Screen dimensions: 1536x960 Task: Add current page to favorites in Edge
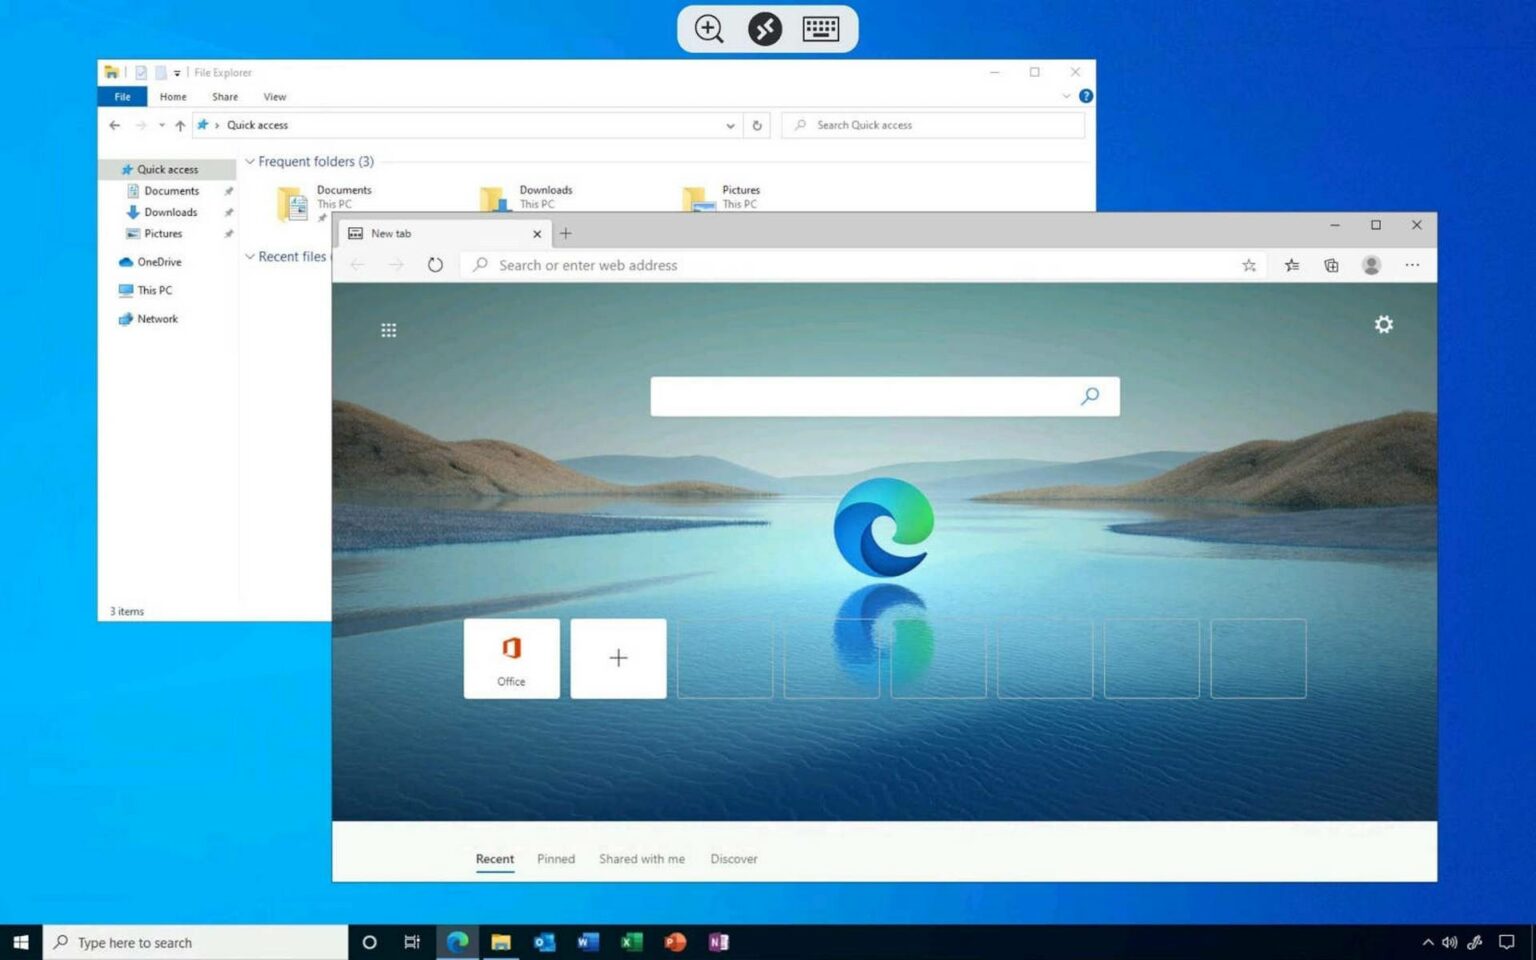pos(1248,265)
